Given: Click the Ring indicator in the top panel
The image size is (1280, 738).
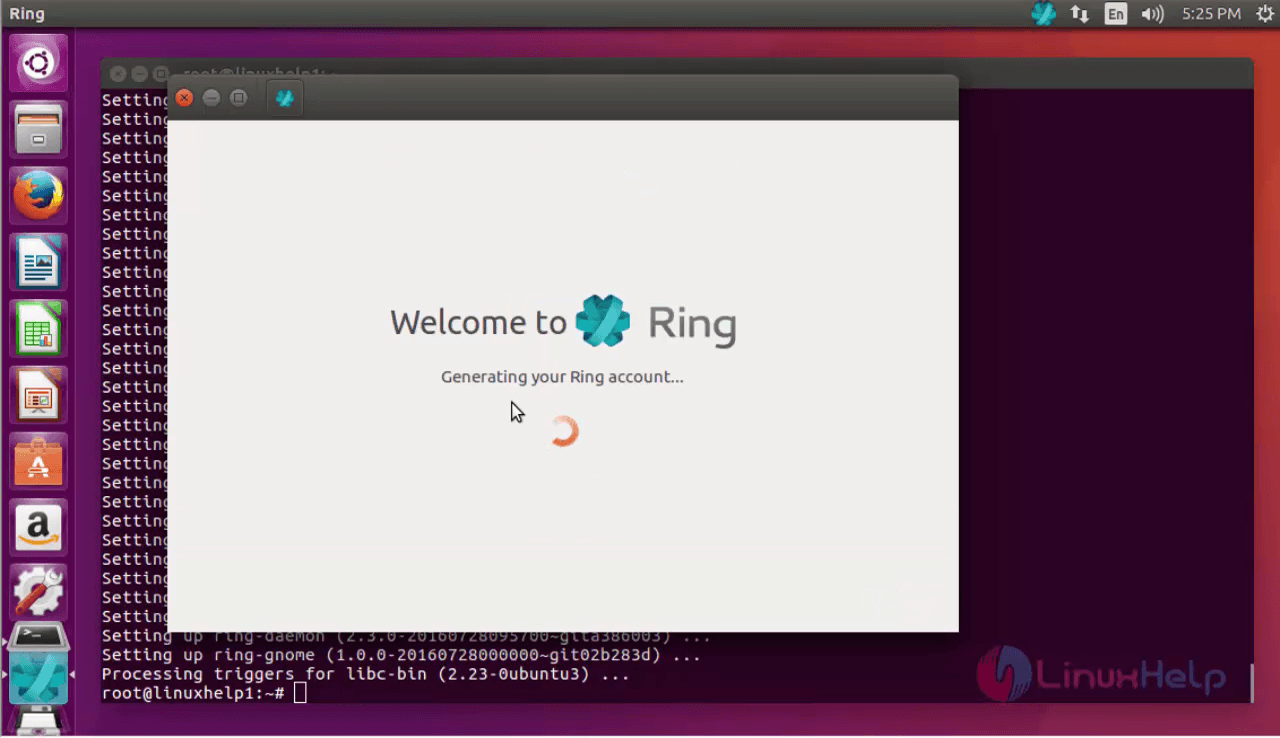Looking at the screenshot, I should coord(1043,14).
